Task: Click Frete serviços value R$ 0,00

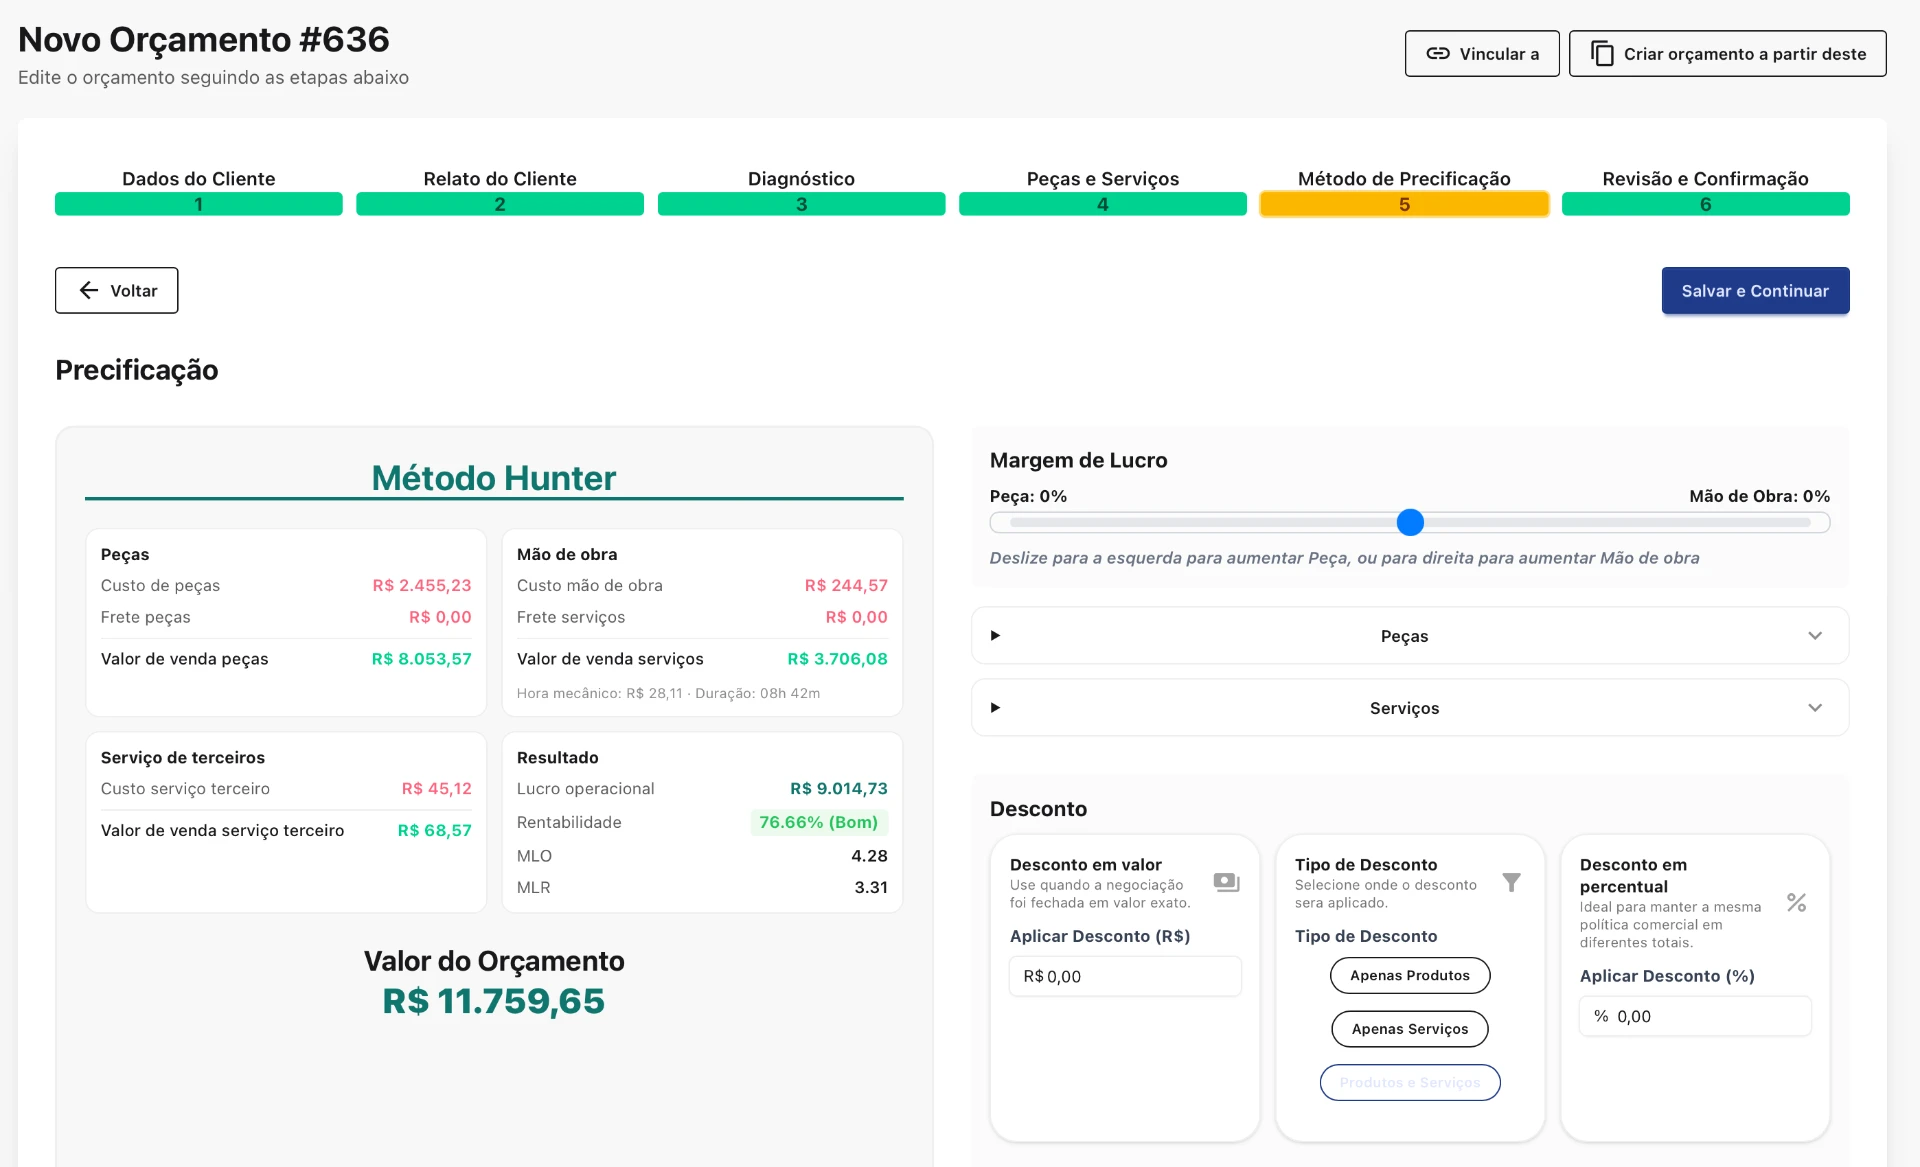Action: click(x=856, y=617)
